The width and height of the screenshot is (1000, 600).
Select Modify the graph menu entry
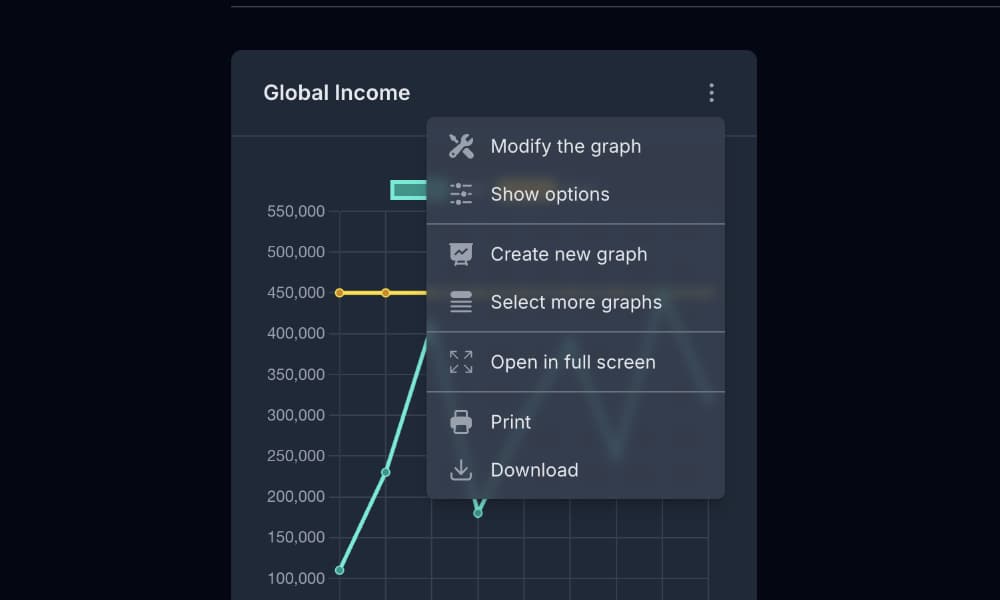point(565,146)
